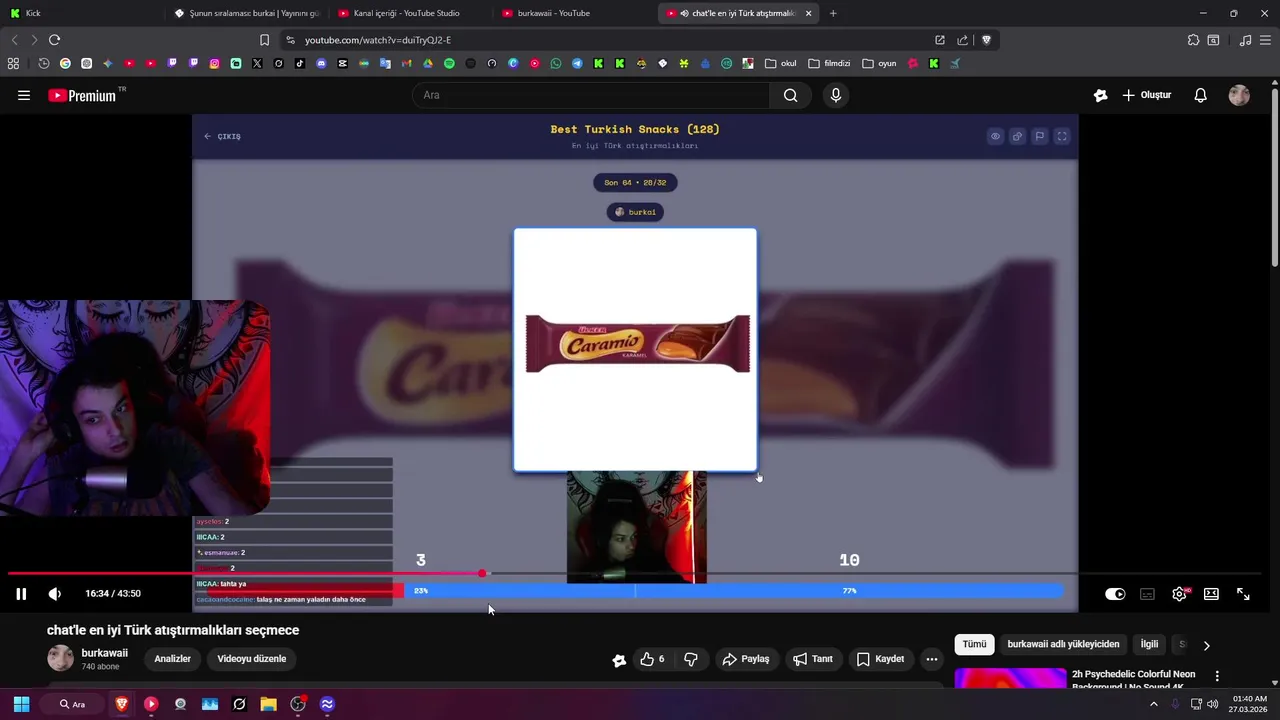Open X (Twitter) bookmark
1280x720 pixels.
(257, 63)
